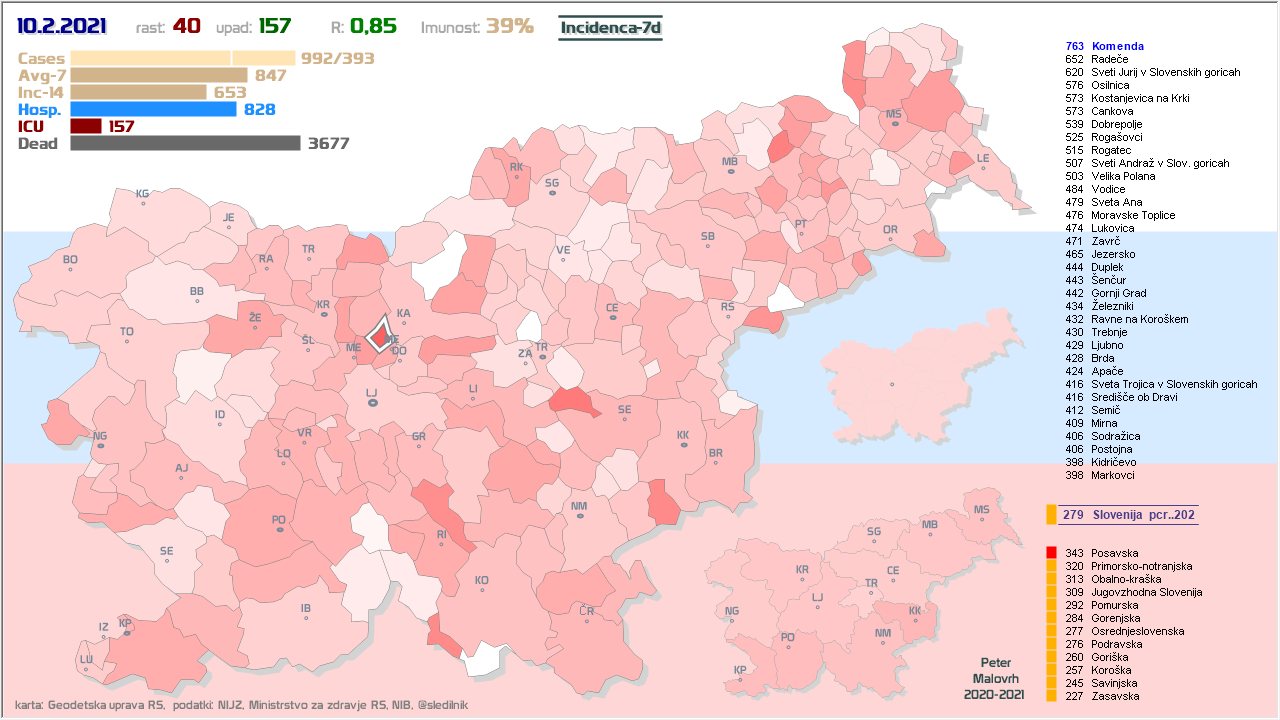Click the gray Dead bar
Viewport: 1280px width, 720px height.
185,143
